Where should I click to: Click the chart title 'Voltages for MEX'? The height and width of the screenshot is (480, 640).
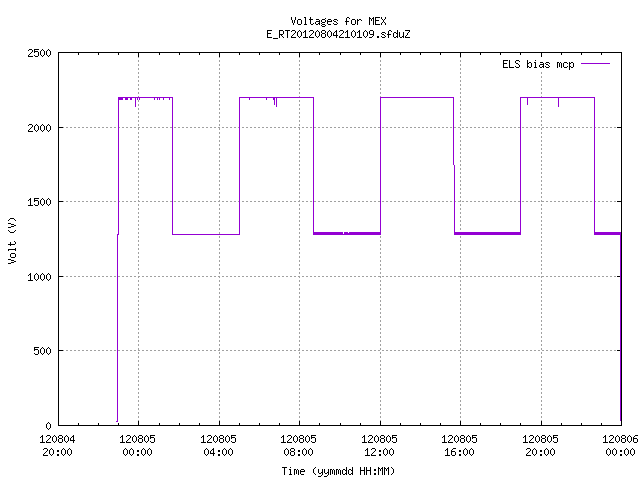pos(338,21)
